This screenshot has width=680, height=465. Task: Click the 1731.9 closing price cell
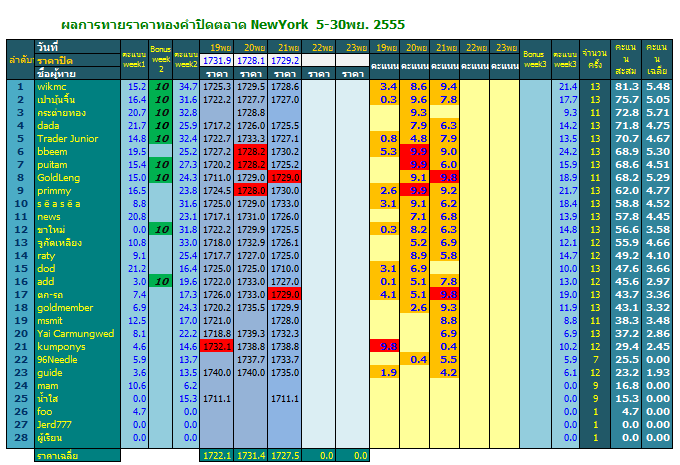(x=216, y=60)
